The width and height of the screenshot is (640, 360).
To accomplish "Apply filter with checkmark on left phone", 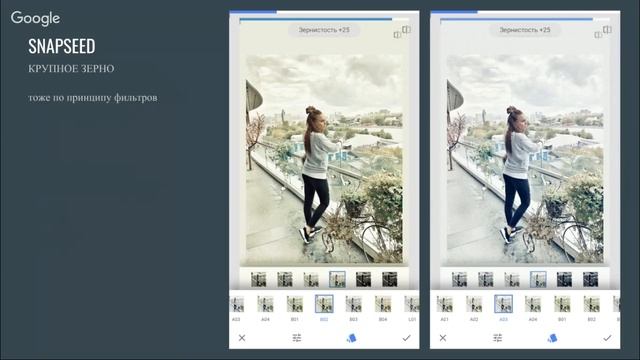I will 406,338.
